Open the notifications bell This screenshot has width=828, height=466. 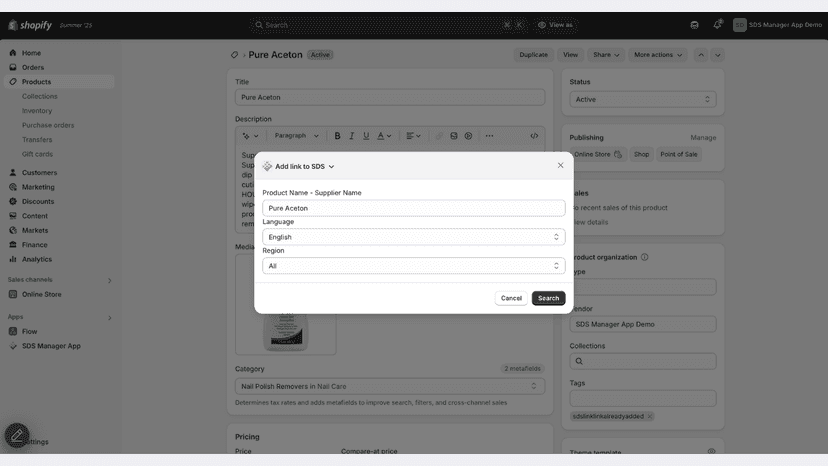click(717, 24)
